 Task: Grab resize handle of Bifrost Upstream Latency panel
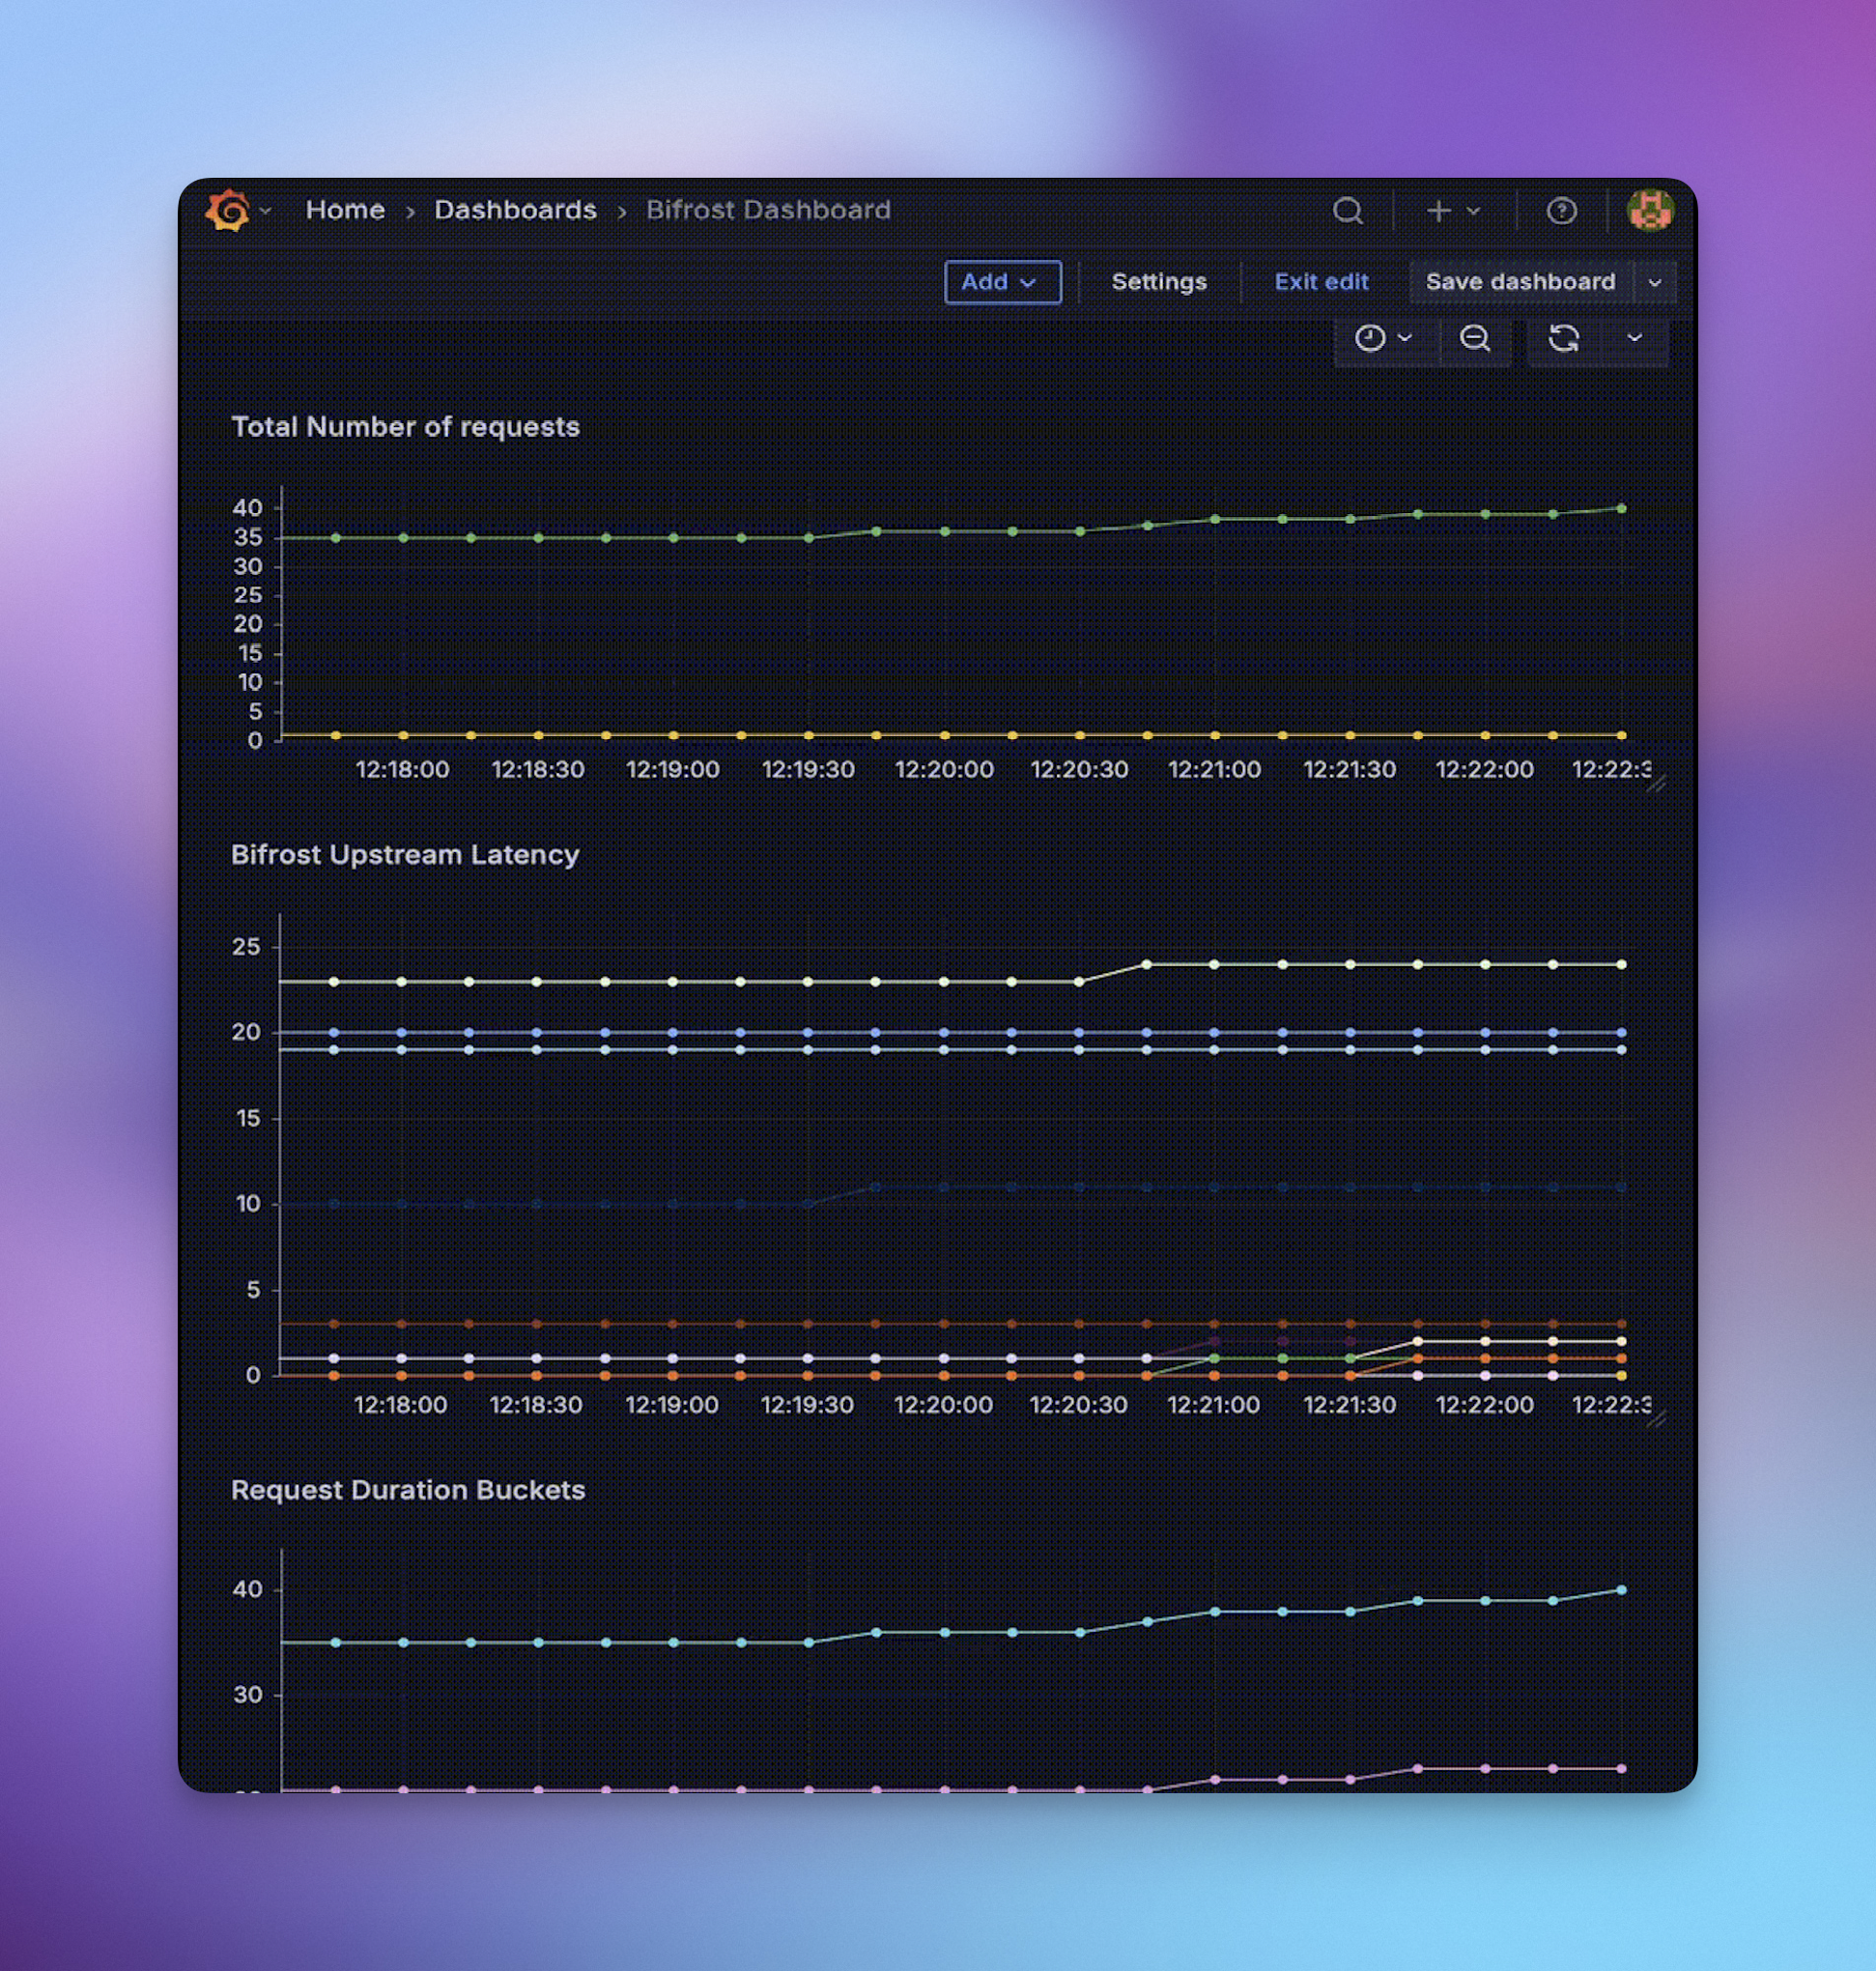[1656, 1419]
